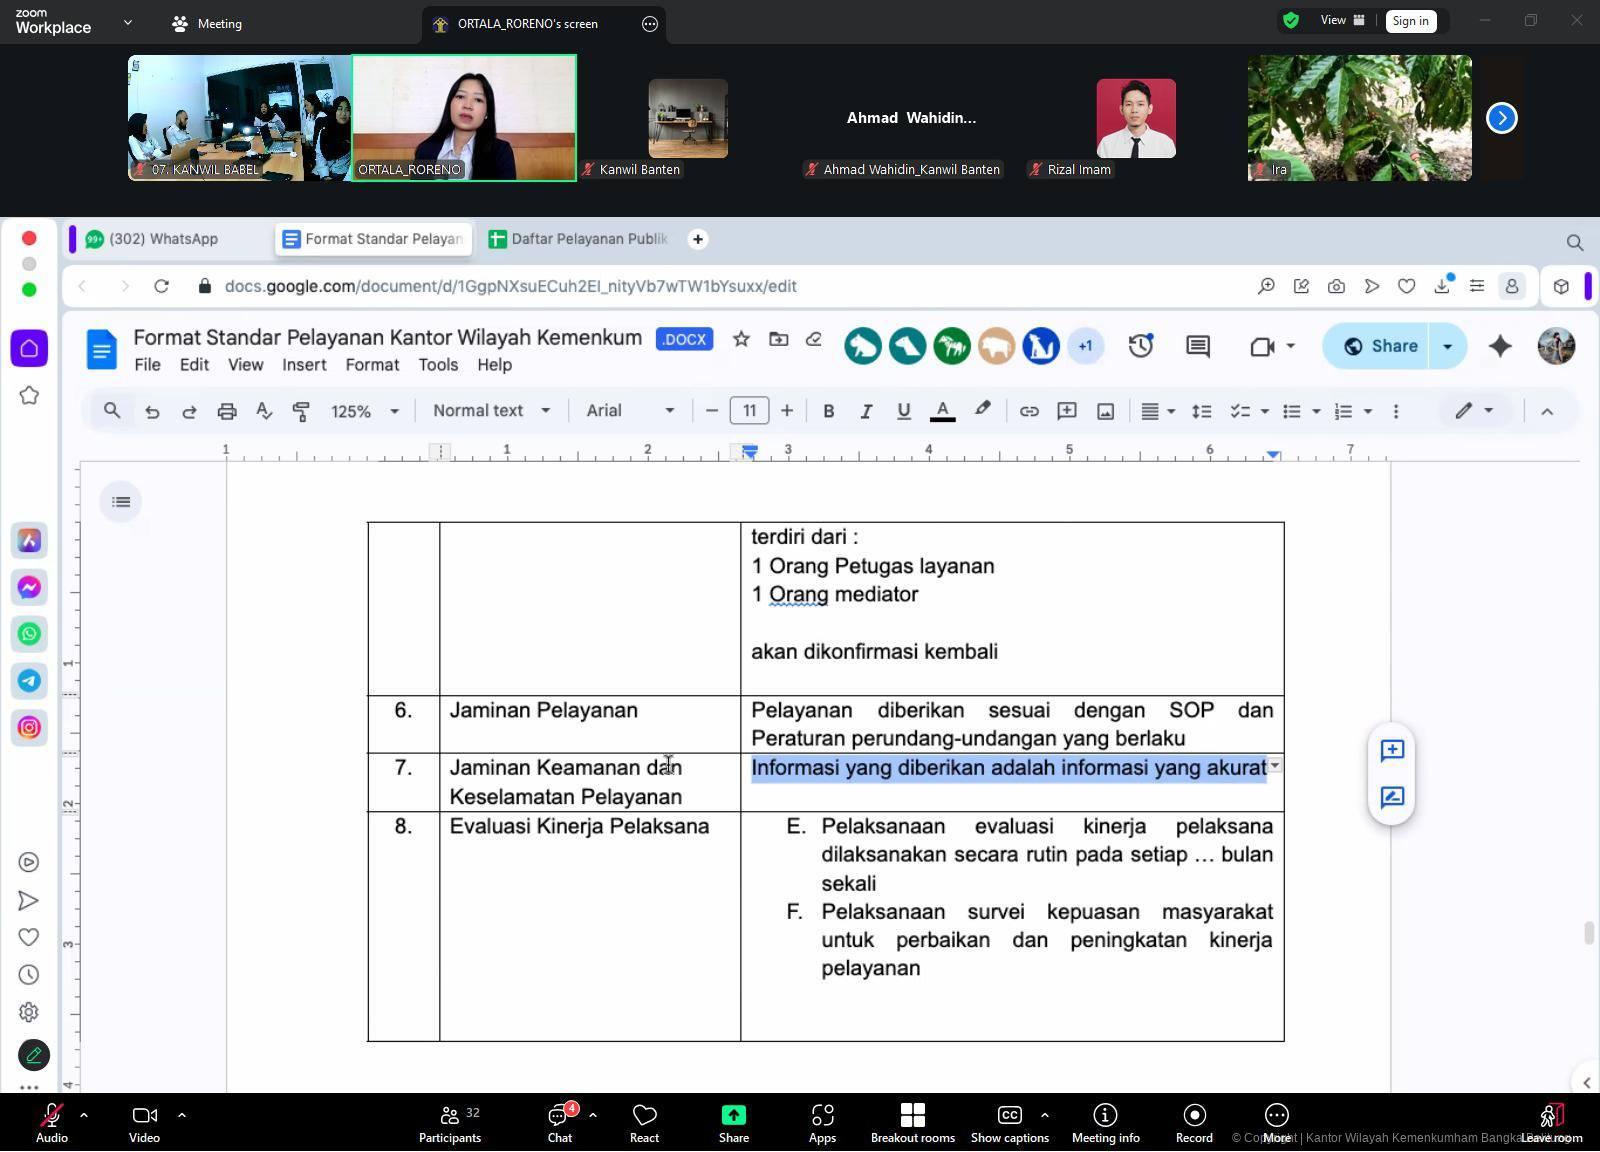
Task: Click the font size input field
Action: [749, 411]
